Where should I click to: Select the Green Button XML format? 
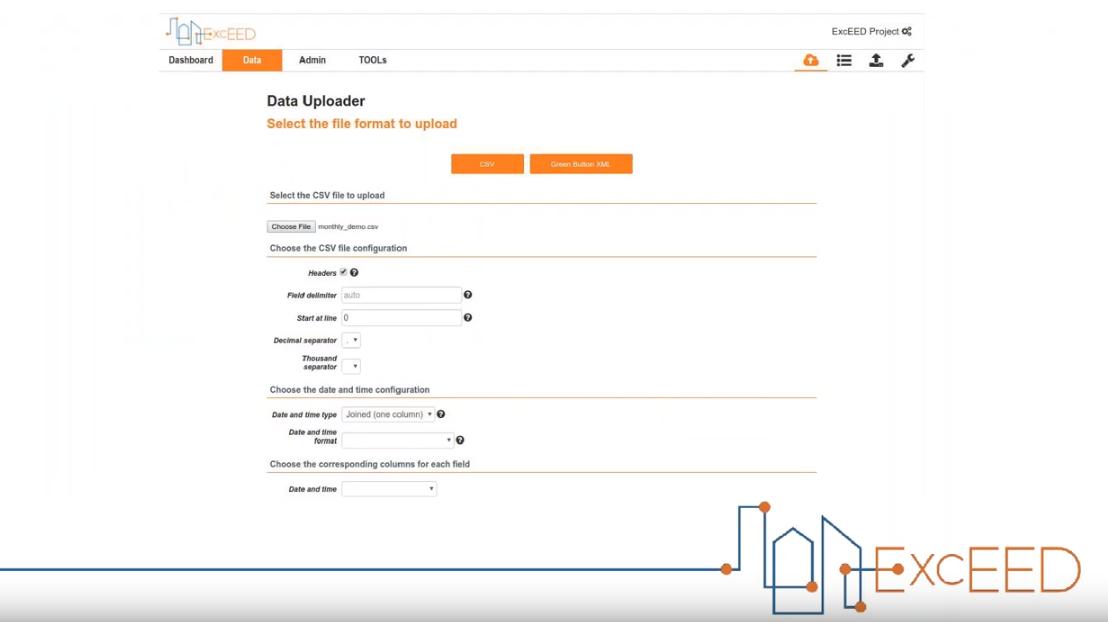pyautogui.click(x=583, y=162)
